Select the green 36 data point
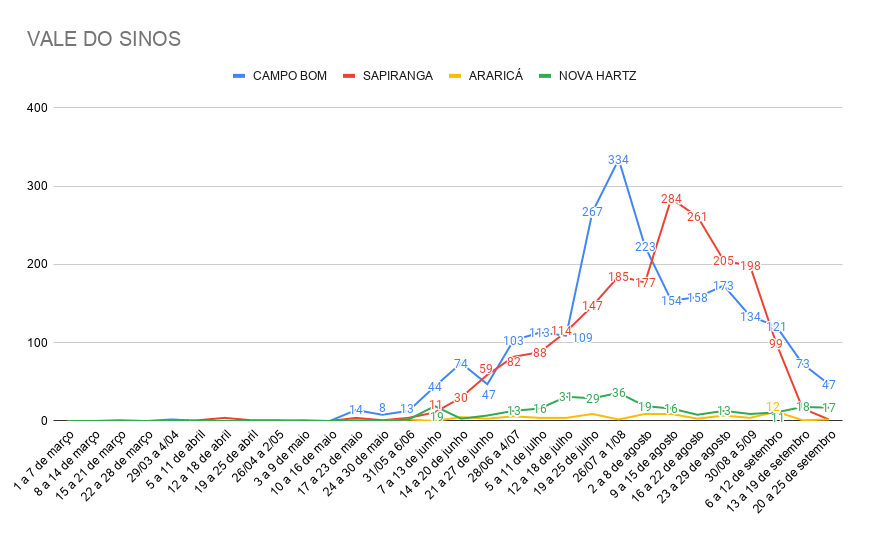Screen dimensions: 869x538 (618, 393)
